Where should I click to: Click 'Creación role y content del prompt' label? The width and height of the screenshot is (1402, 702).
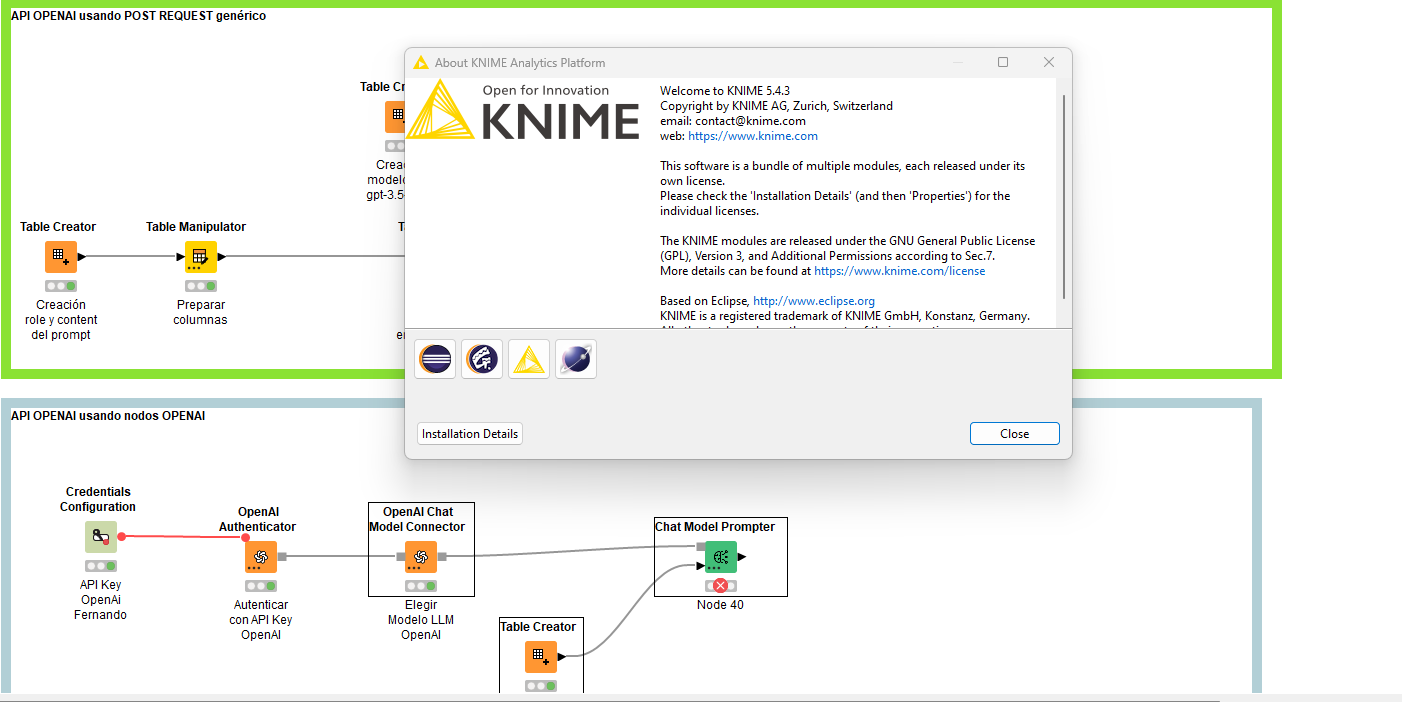(x=61, y=320)
